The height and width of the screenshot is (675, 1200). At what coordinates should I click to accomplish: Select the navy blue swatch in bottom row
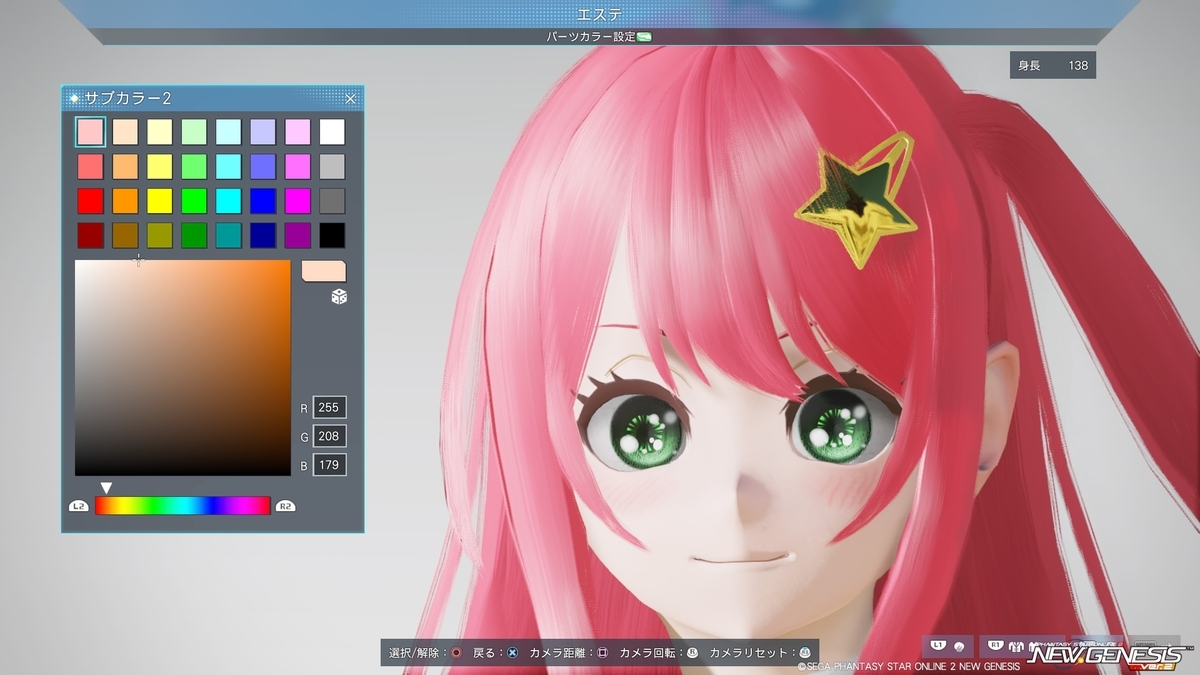pos(263,235)
